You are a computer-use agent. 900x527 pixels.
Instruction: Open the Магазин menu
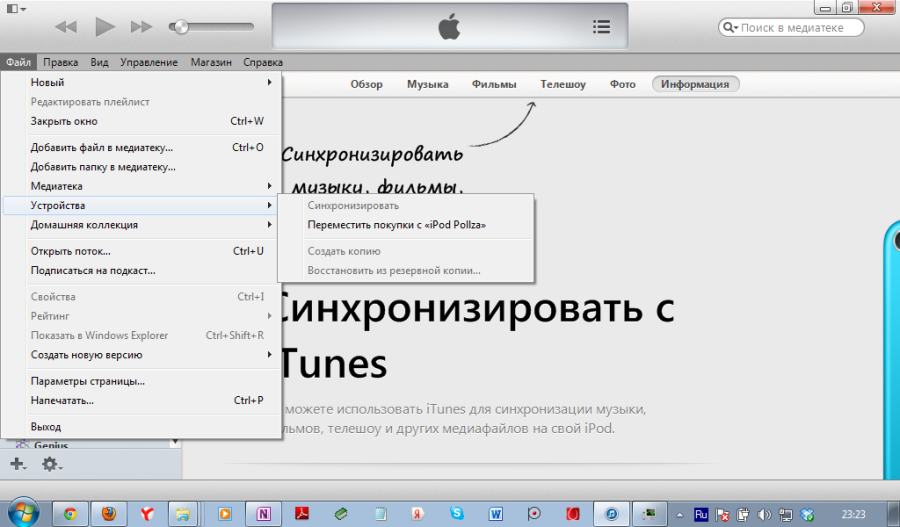pos(211,62)
